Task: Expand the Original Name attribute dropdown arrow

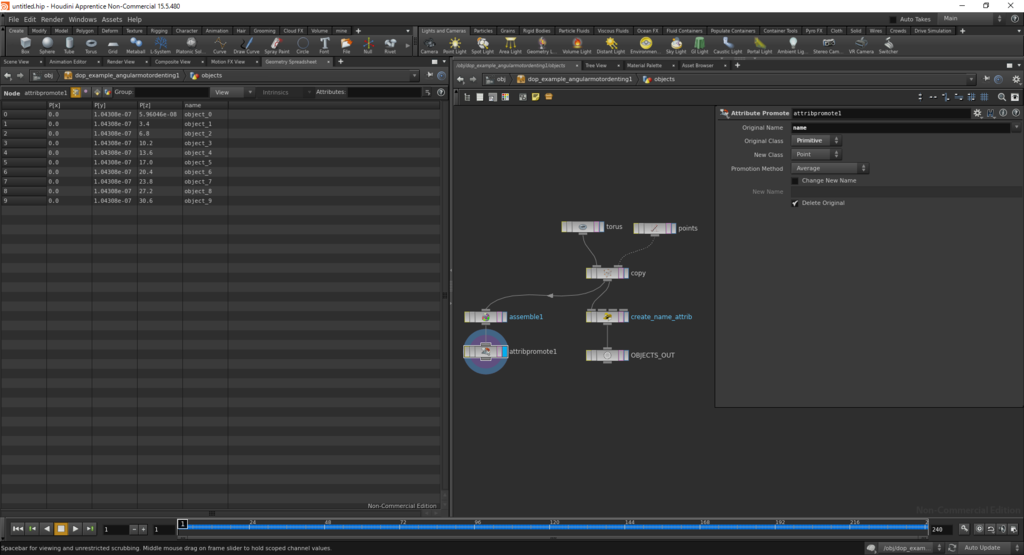Action: click(x=1016, y=128)
